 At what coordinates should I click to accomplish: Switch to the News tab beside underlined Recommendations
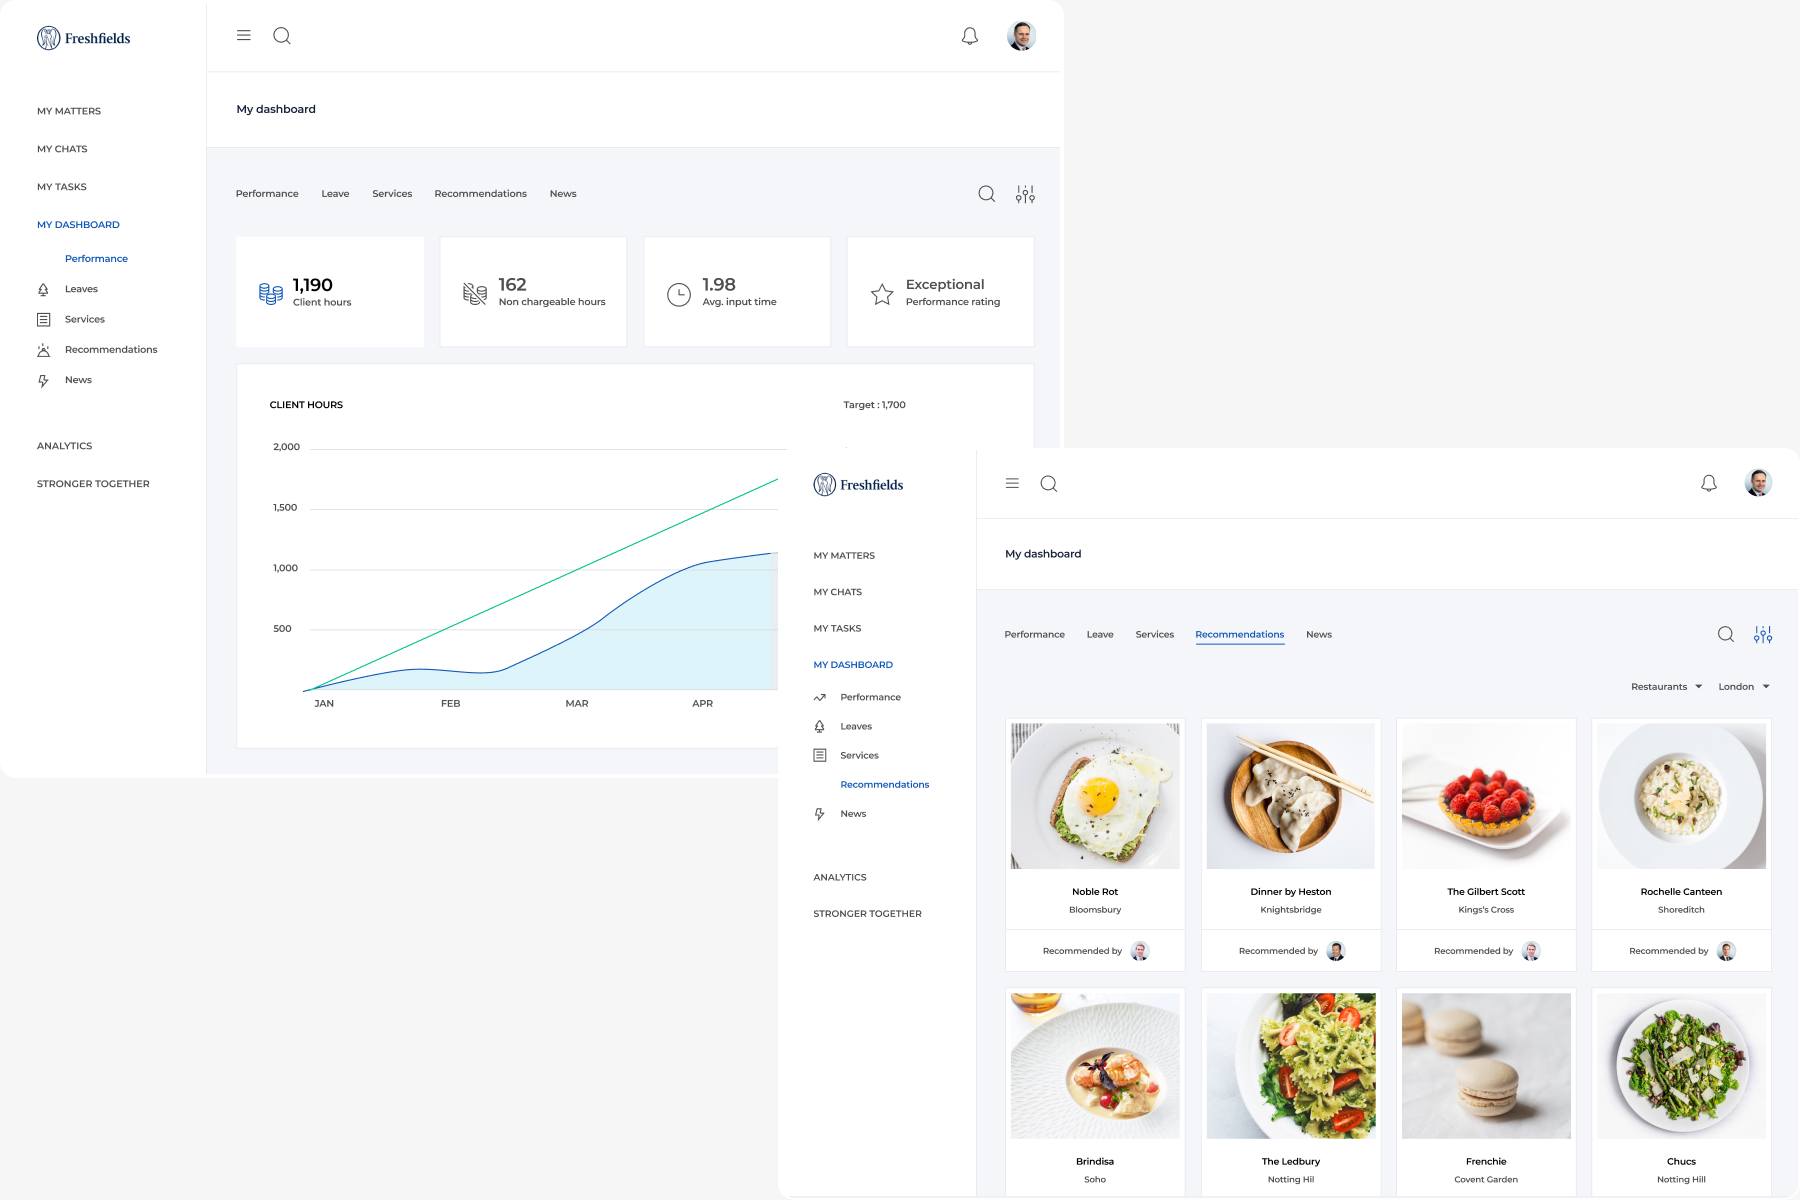pos(1318,635)
